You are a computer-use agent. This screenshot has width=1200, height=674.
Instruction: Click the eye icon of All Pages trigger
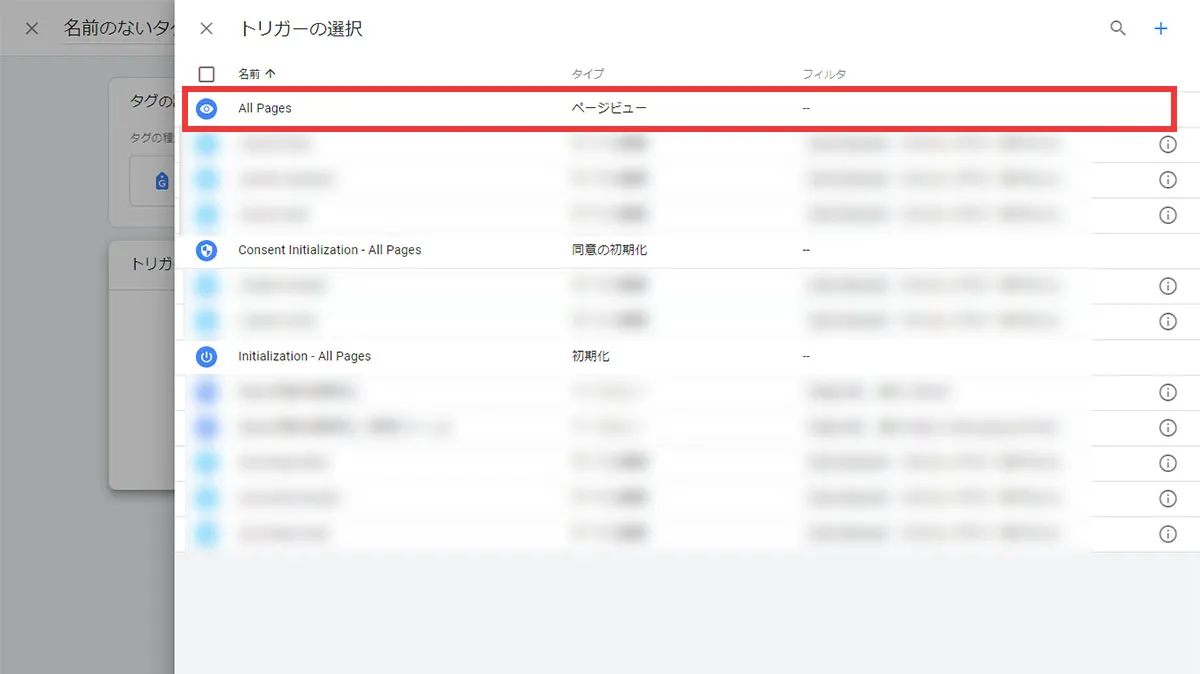point(207,109)
